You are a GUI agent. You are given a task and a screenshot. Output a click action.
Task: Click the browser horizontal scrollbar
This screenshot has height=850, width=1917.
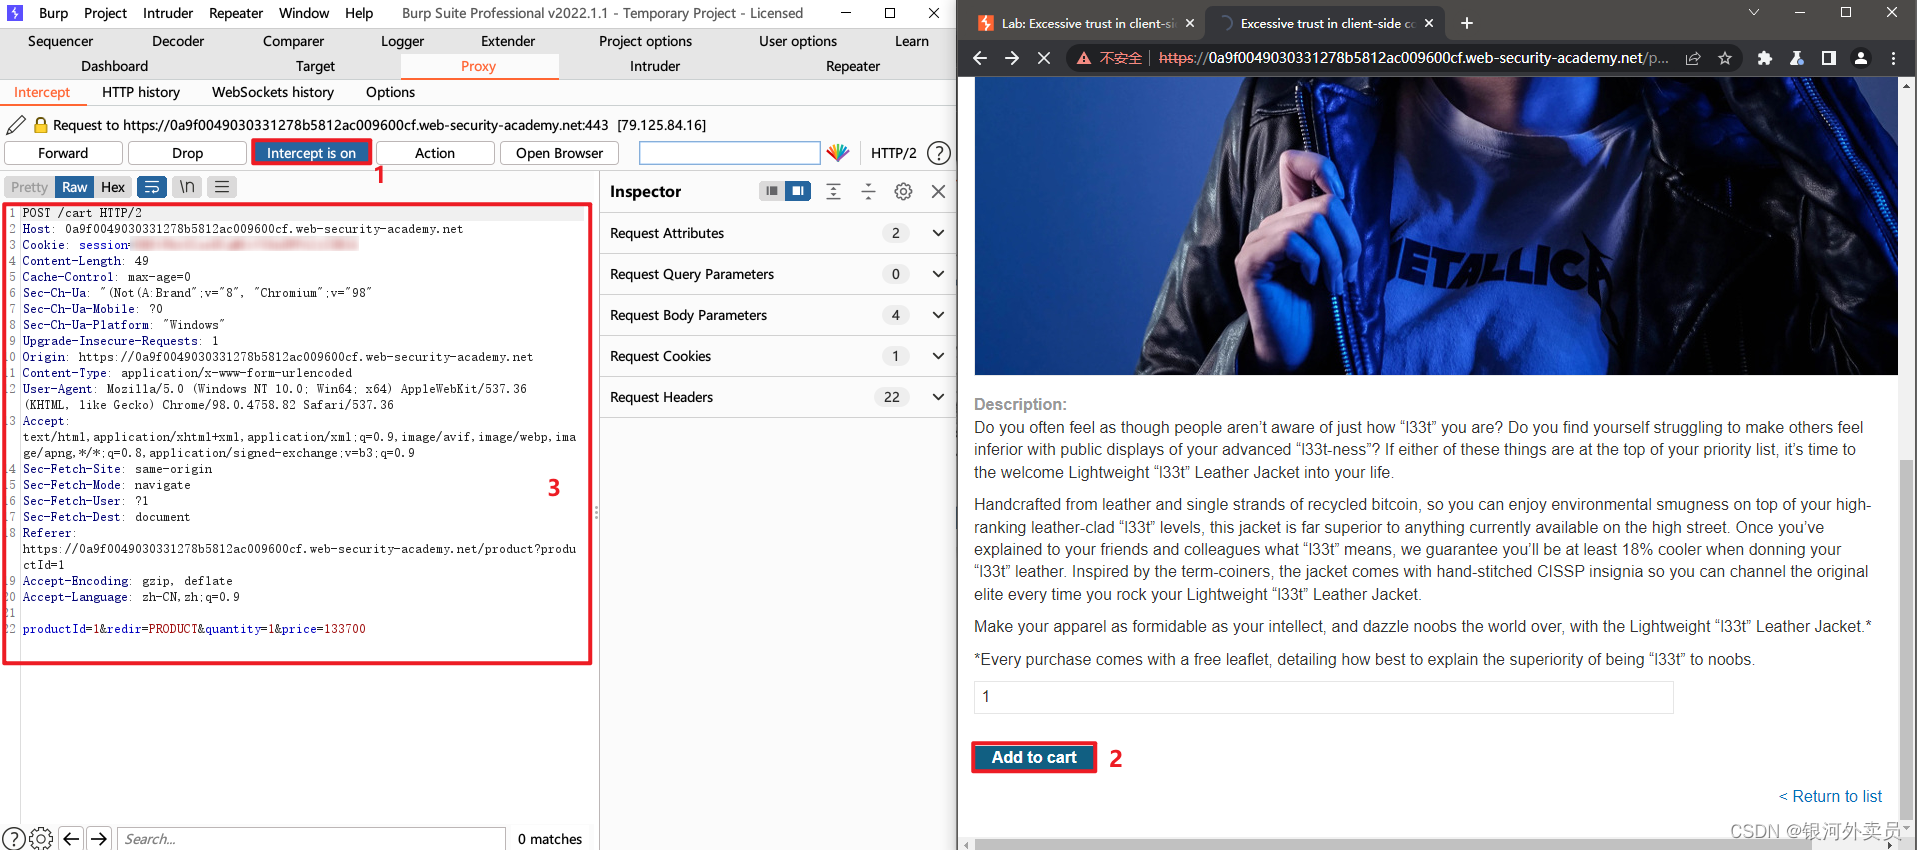1393,844
